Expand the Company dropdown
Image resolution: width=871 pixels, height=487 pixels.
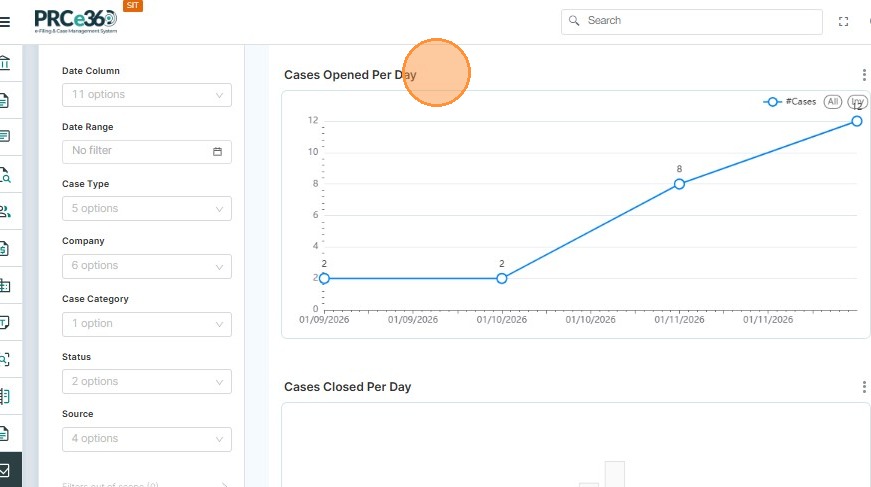pyautogui.click(x=147, y=266)
